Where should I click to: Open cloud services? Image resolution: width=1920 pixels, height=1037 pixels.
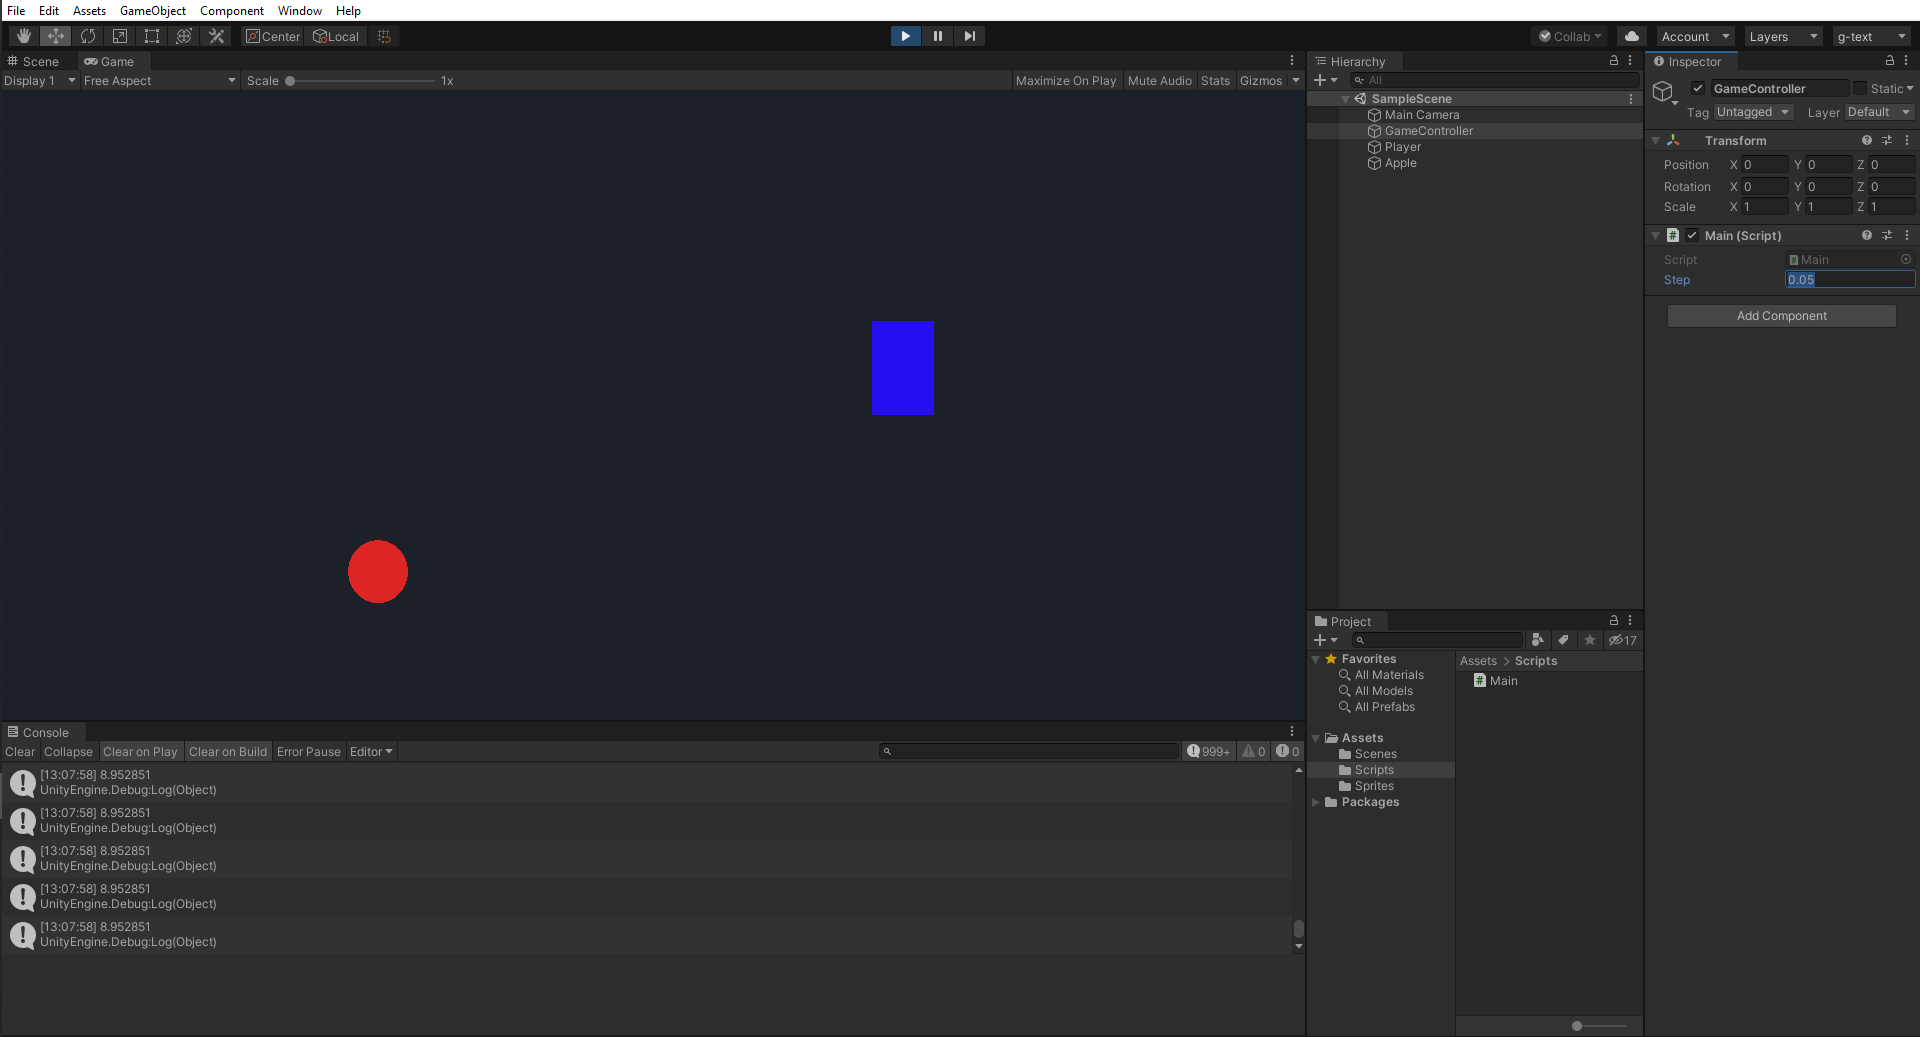coord(1632,36)
